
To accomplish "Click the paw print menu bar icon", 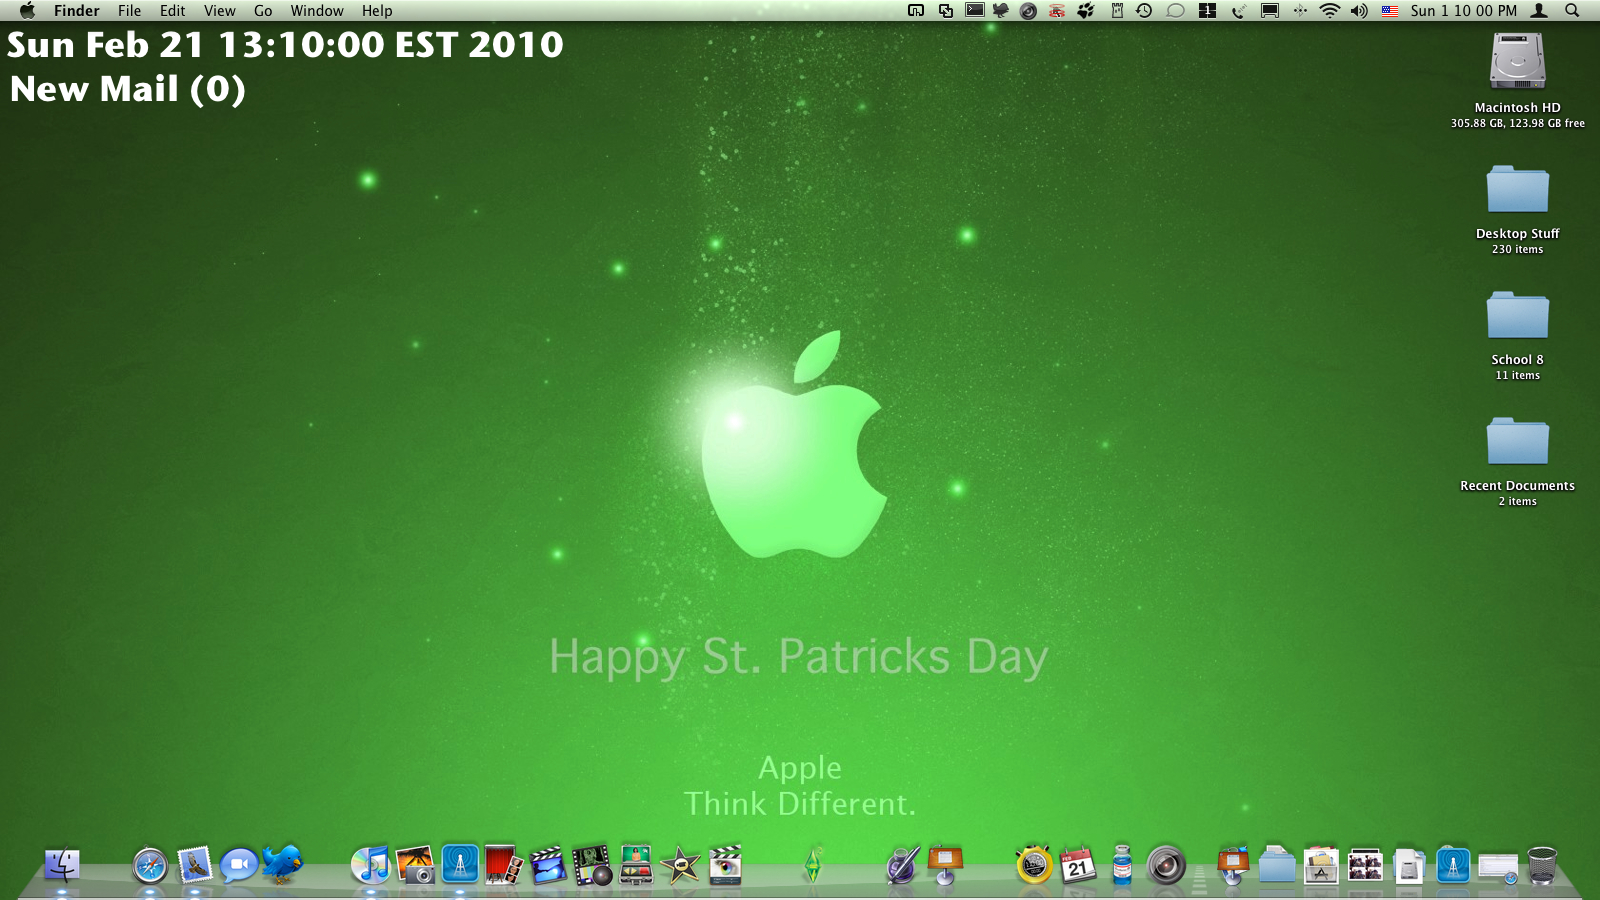I will point(1086,10).
